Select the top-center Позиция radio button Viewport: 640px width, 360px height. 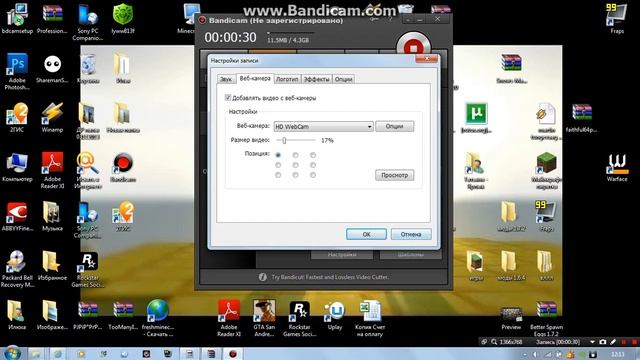(296, 155)
